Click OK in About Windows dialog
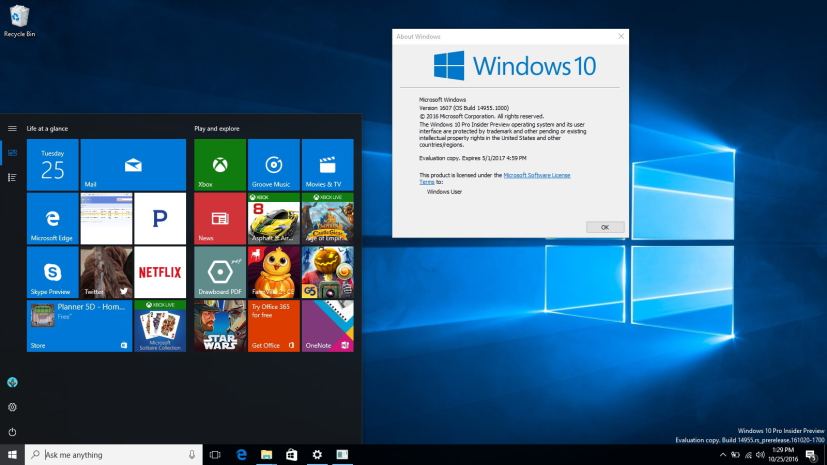Image resolution: width=827 pixels, height=465 pixels. click(x=605, y=227)
